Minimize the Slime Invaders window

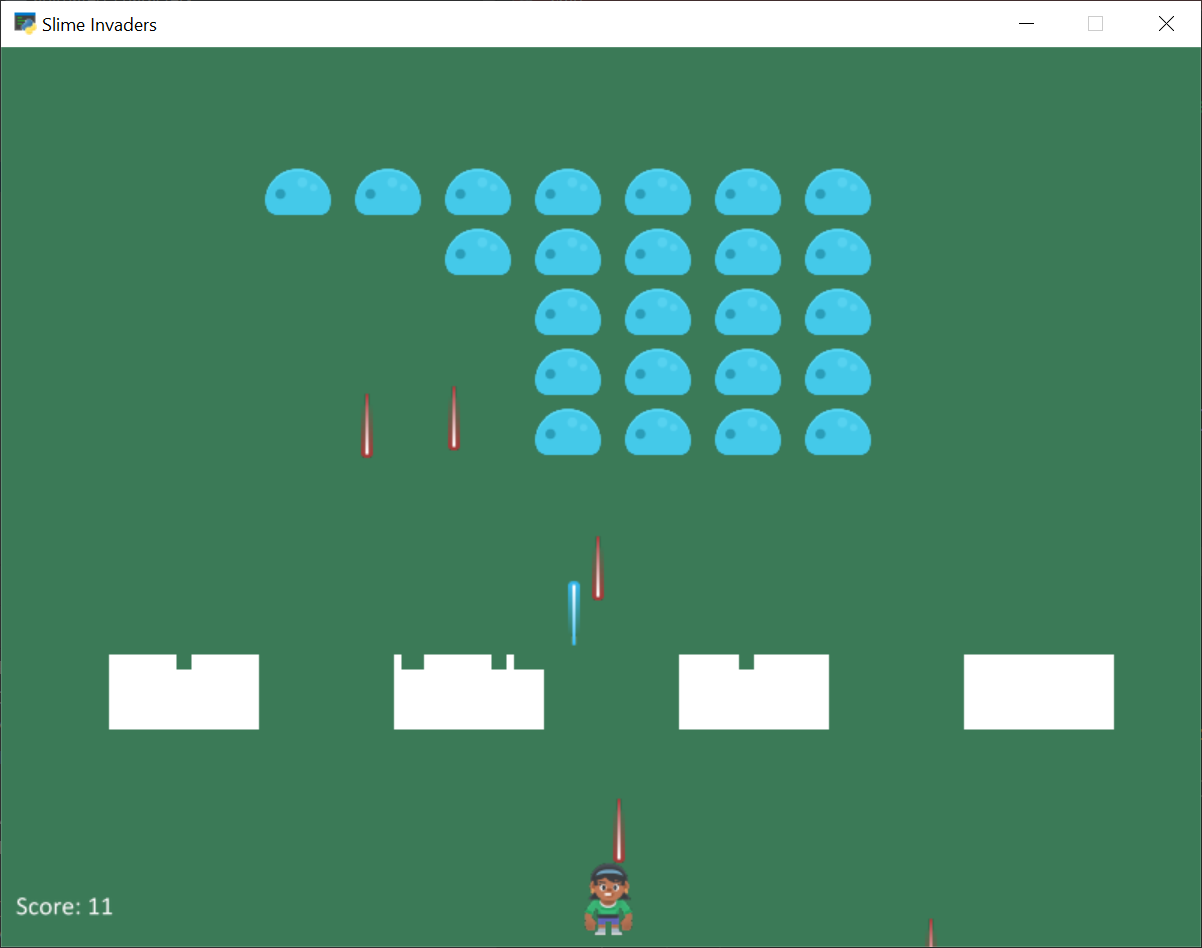click(1026, 24)
